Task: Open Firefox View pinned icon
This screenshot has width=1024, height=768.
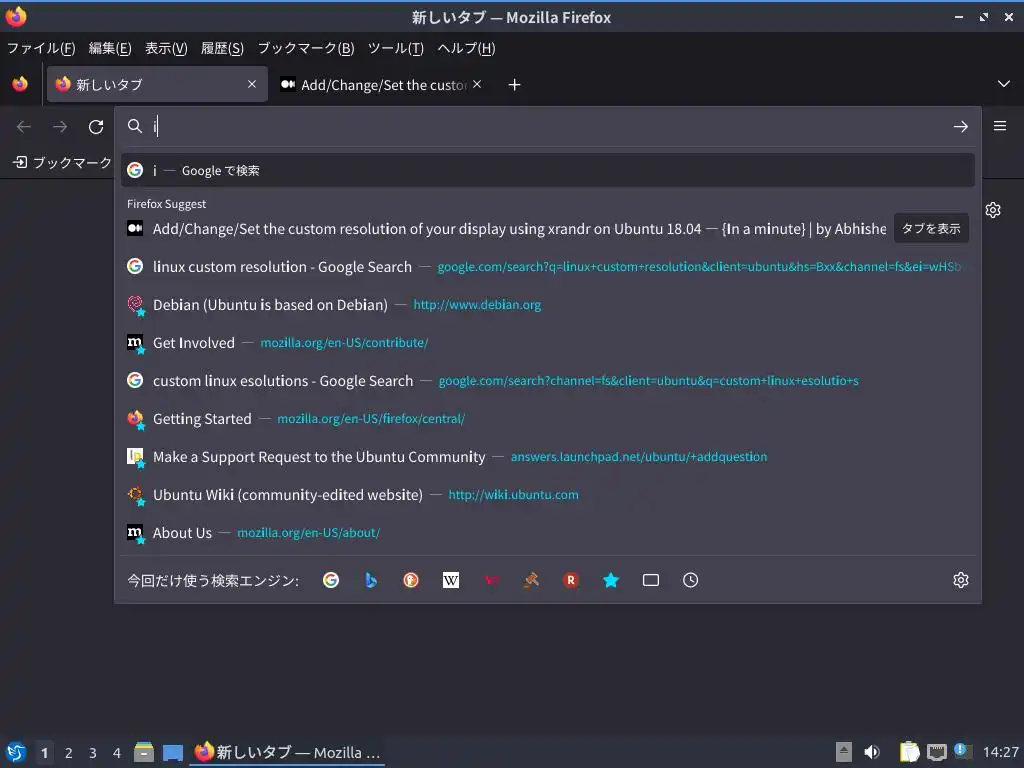Action: pos(20,84)
